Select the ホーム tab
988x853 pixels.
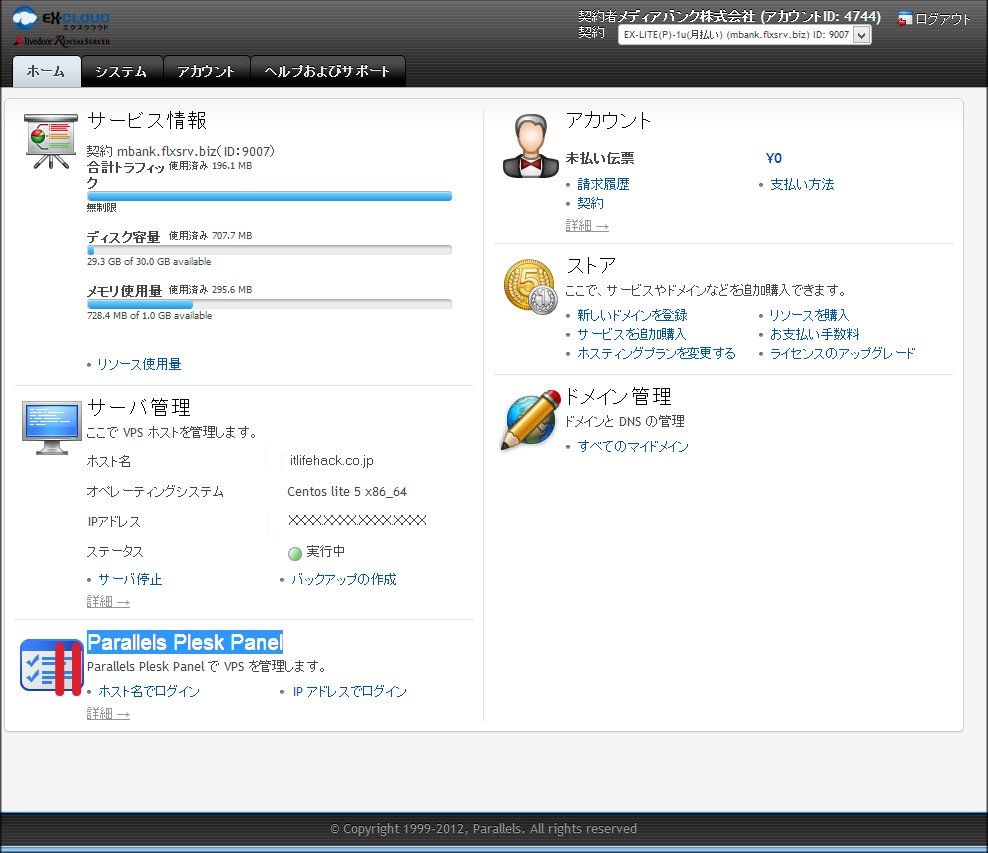(x=46, y=71)
